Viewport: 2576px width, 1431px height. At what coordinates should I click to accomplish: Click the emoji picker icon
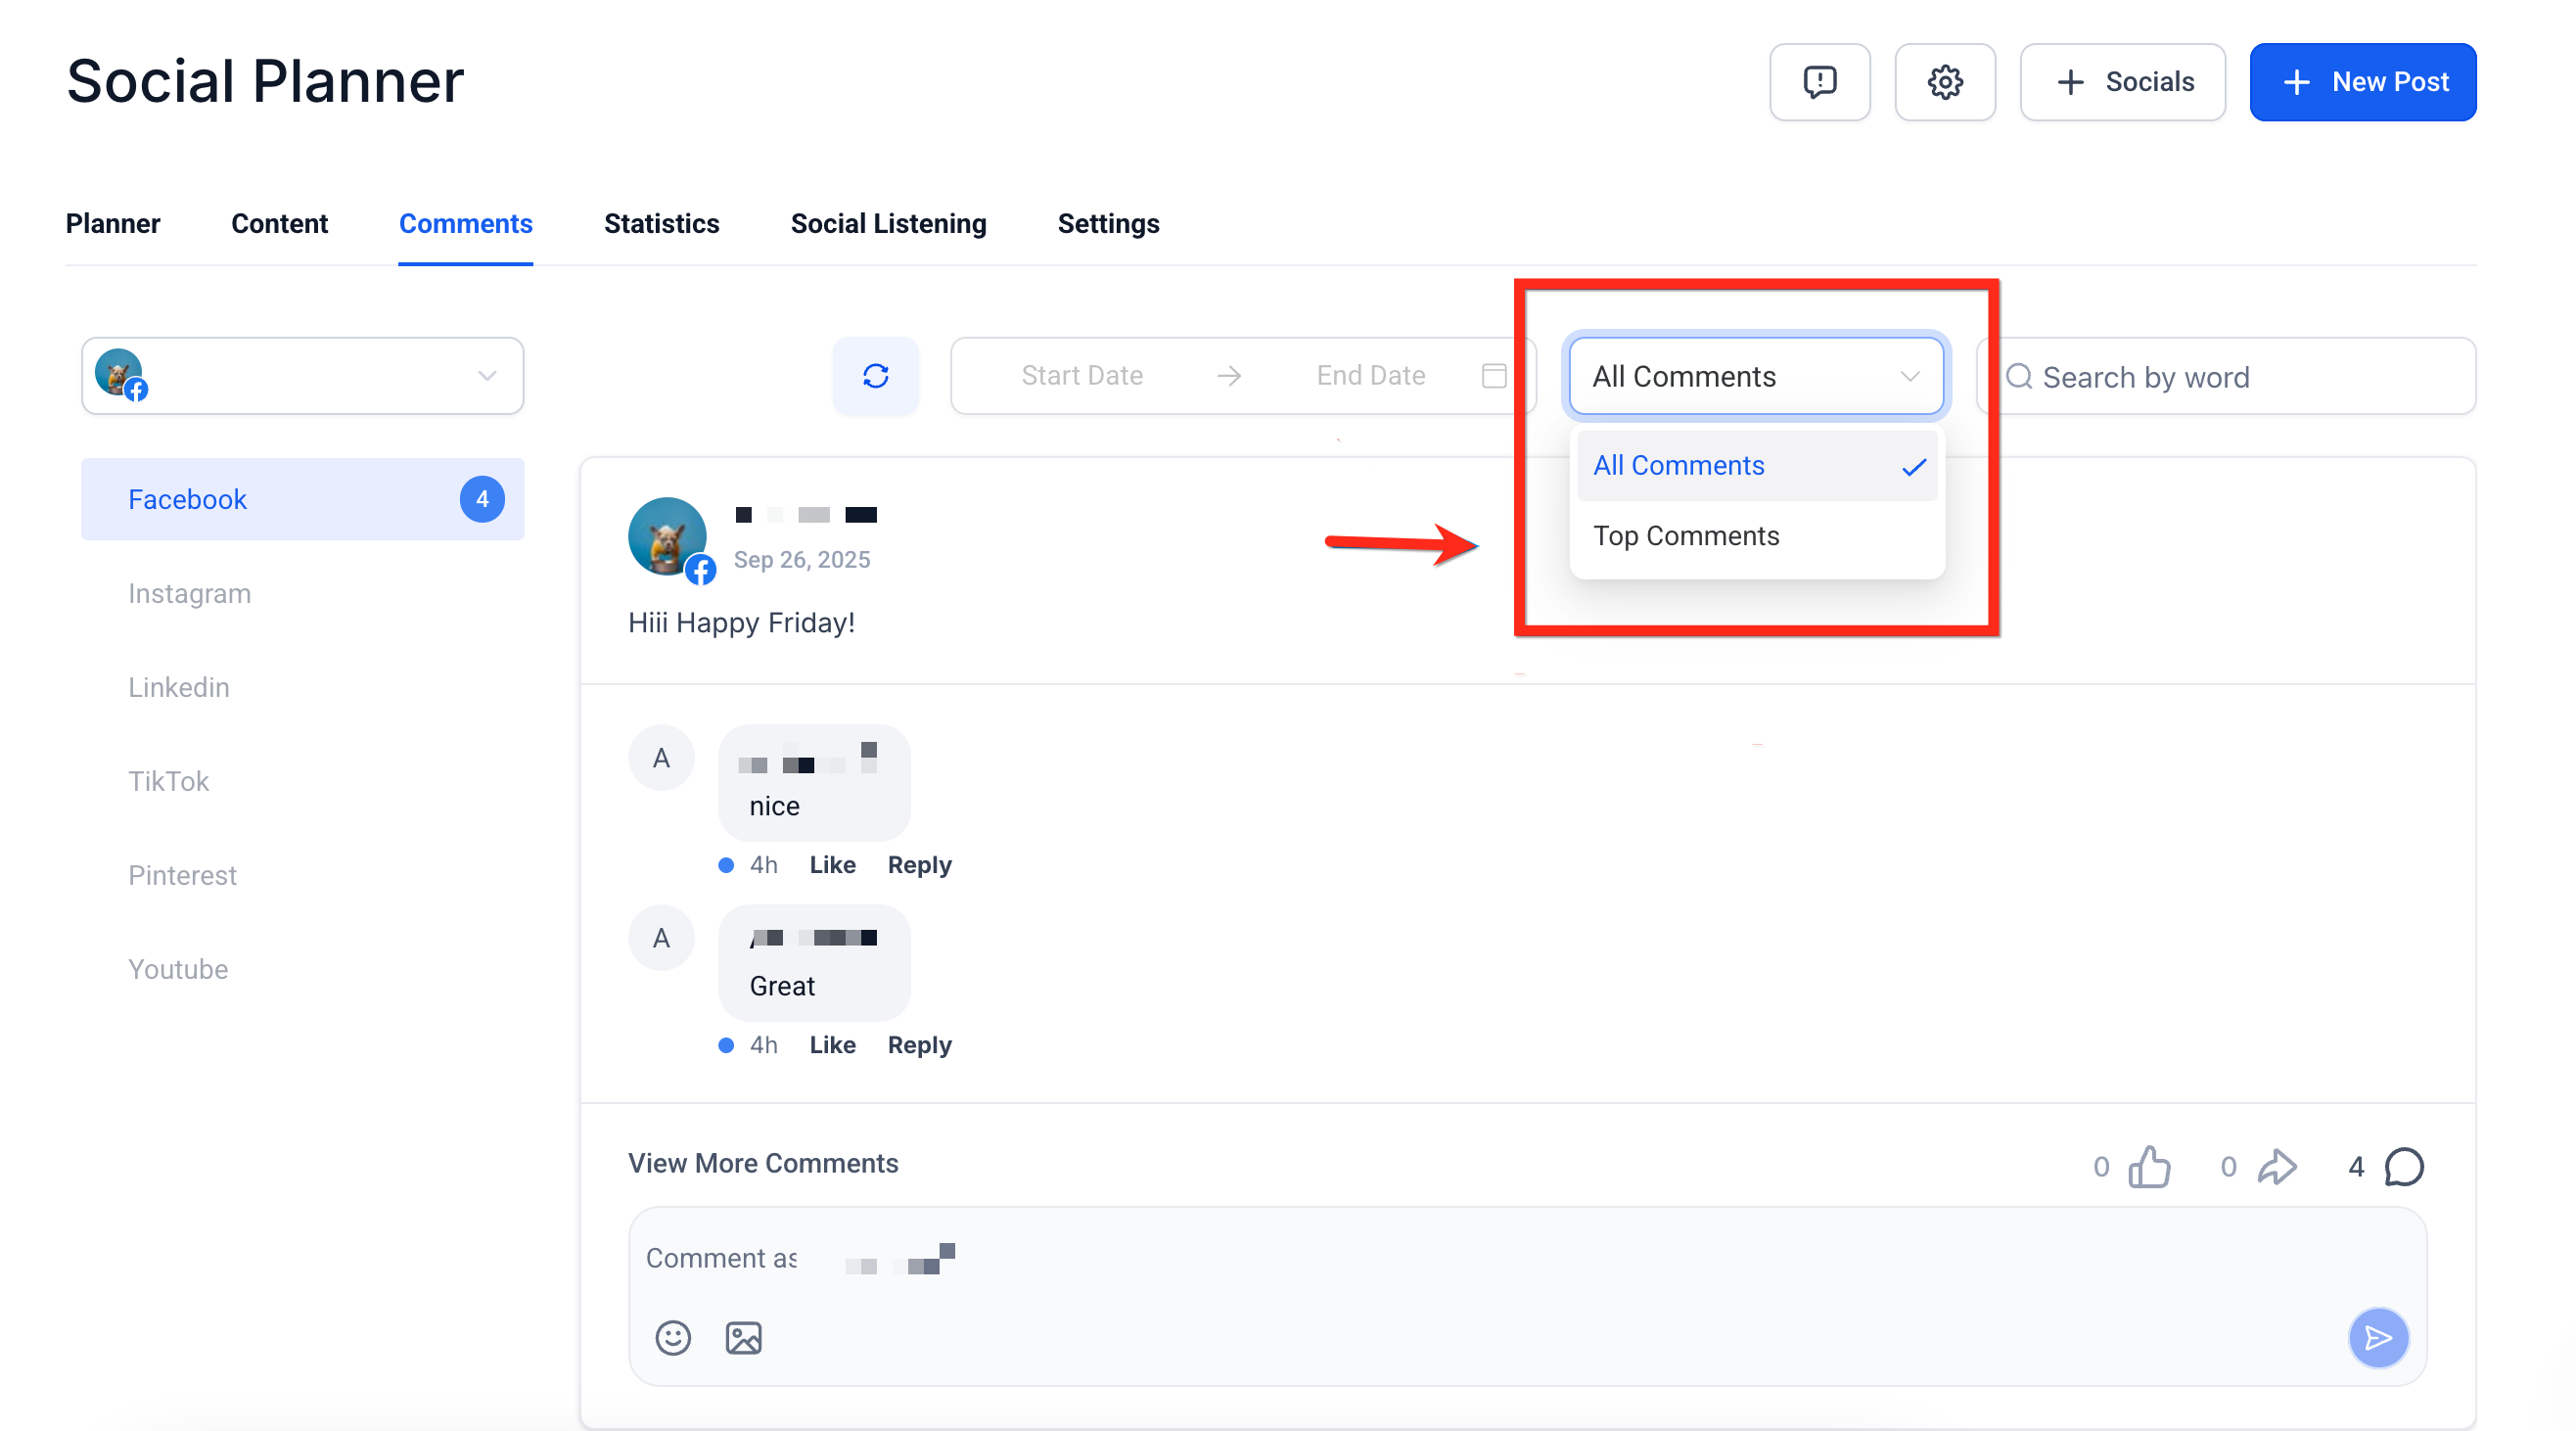click(673, 1337)
